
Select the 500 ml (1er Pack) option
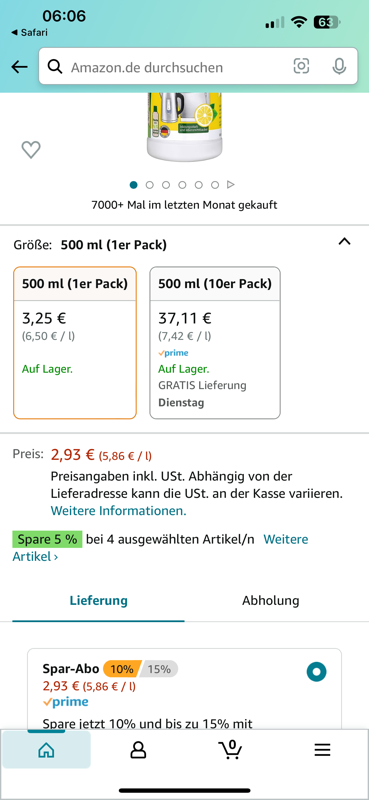75,343
